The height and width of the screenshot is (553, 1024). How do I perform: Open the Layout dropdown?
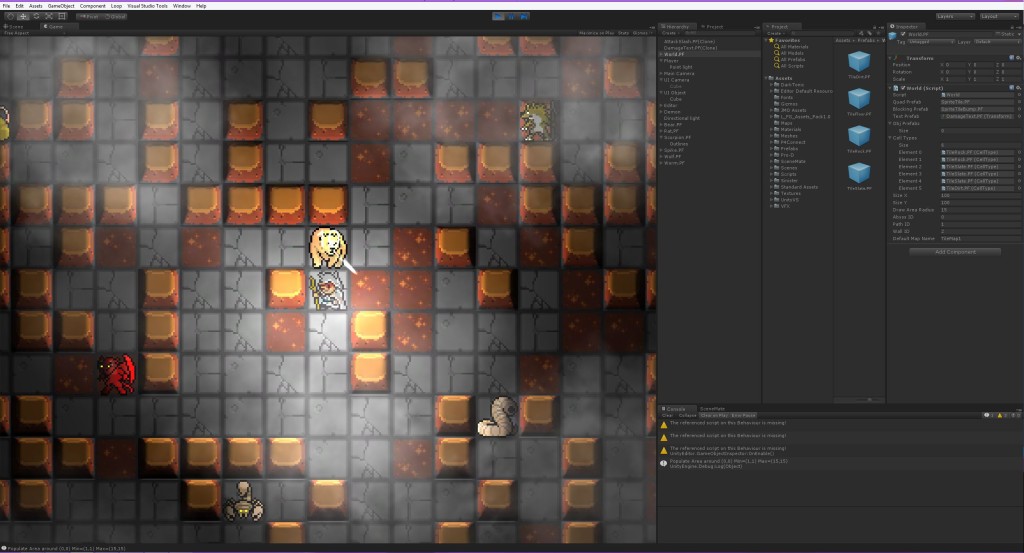coord(999,16)
